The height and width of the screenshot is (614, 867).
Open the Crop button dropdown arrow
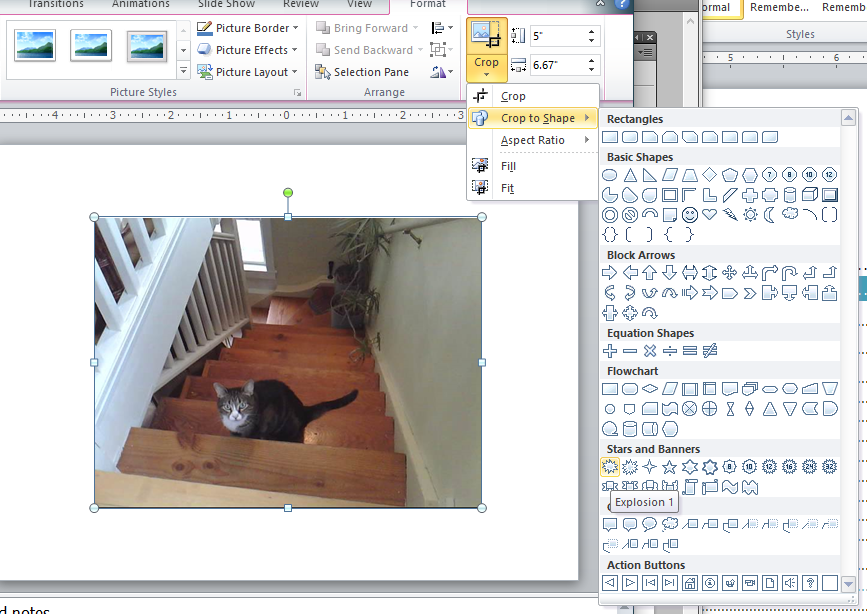pyautogui.click(x=487, y=74)
